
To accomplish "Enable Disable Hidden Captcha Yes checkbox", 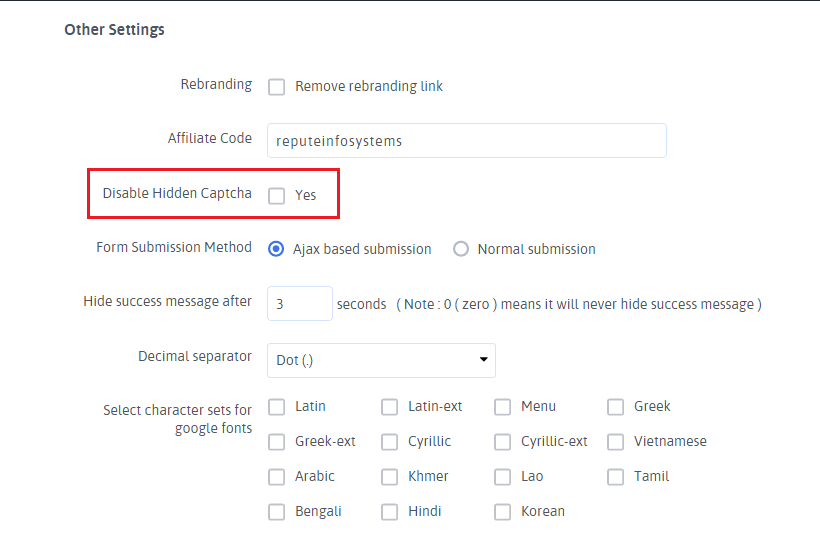I will click(277, 196).
